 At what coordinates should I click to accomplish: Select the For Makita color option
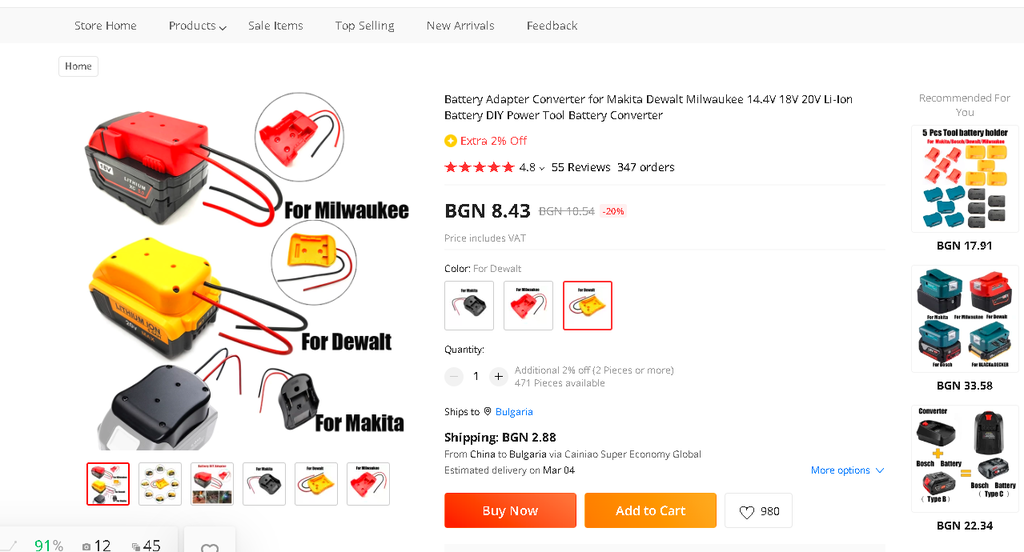tap(469, 305)
